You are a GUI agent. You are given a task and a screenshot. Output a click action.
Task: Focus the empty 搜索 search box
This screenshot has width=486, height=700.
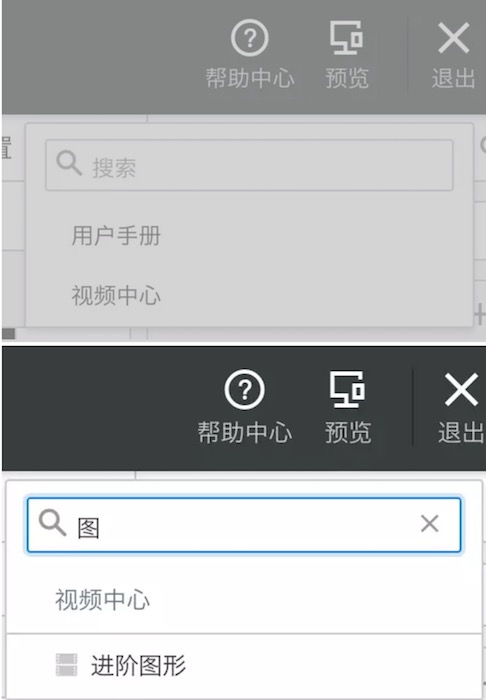click(x=249, y=165)
